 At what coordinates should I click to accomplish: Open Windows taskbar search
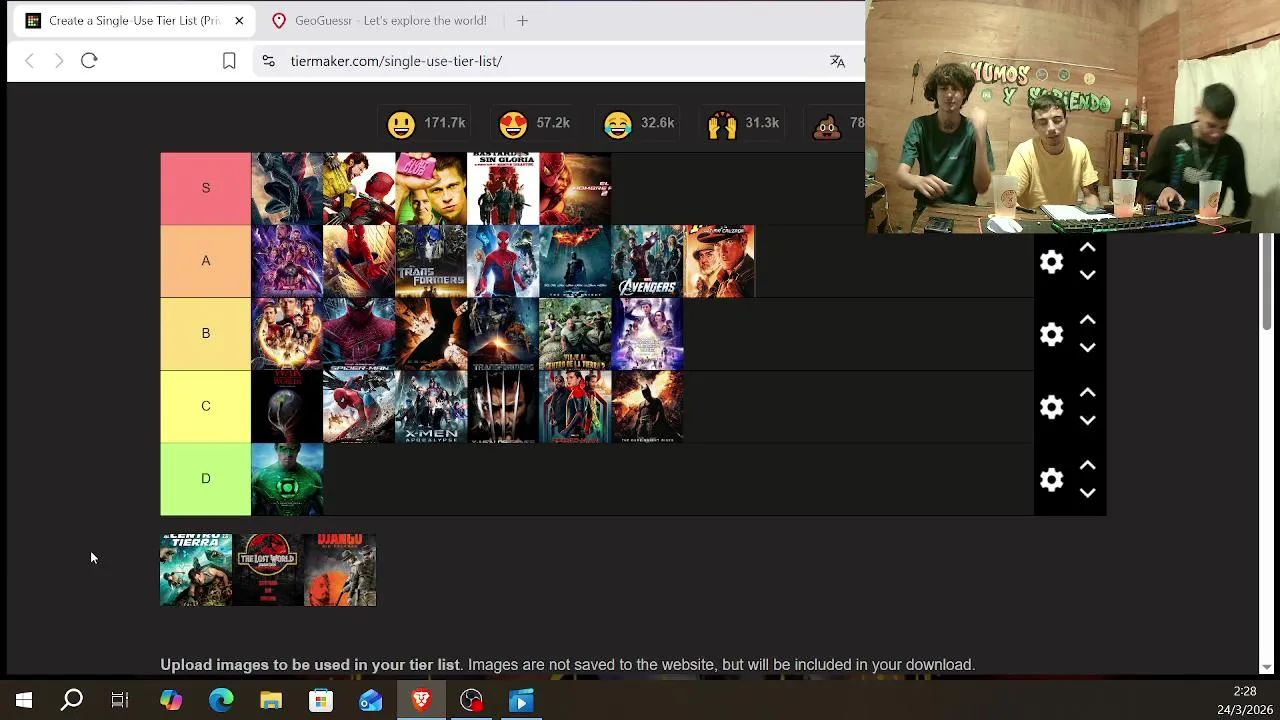[72, 700]
